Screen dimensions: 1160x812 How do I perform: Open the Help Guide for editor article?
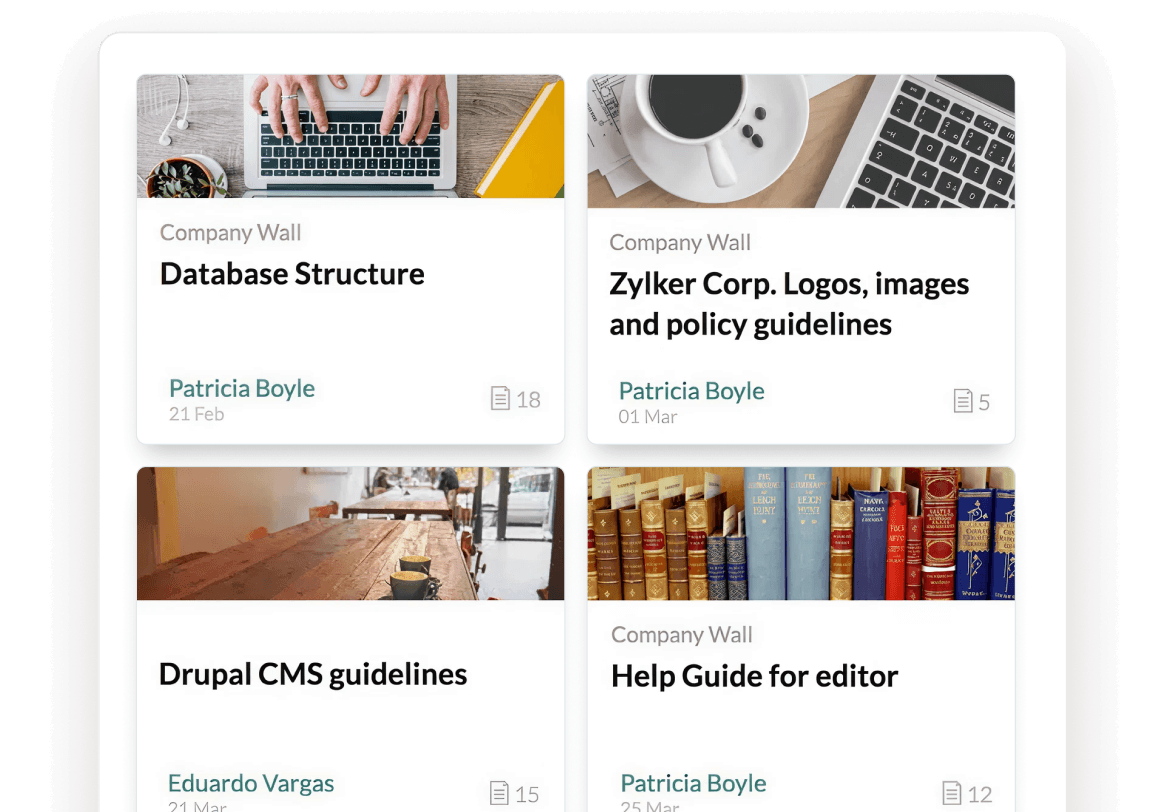[754, 675]
